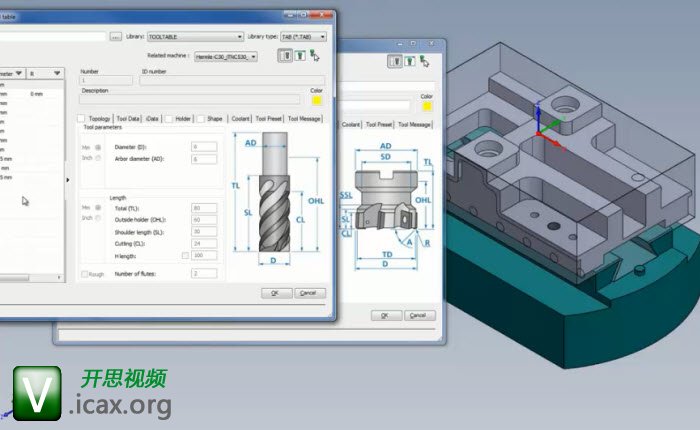700x430 pixels.
Task: Click the green tool-with-cursor icon in front dialog
Action: click(x=315, y=55)
